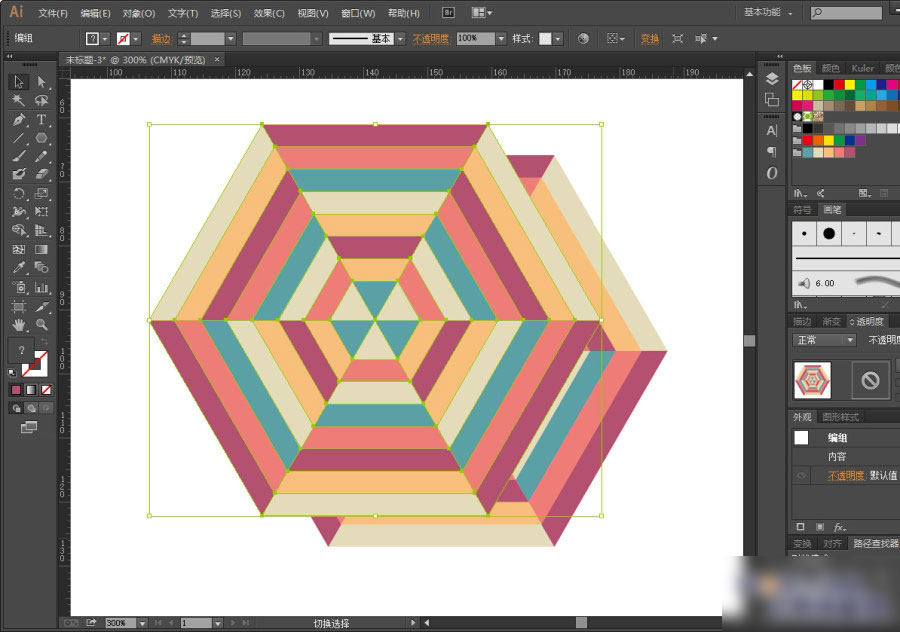900x632 pixels.
Task: Select the Width tool
Action: tap(18, 212)
